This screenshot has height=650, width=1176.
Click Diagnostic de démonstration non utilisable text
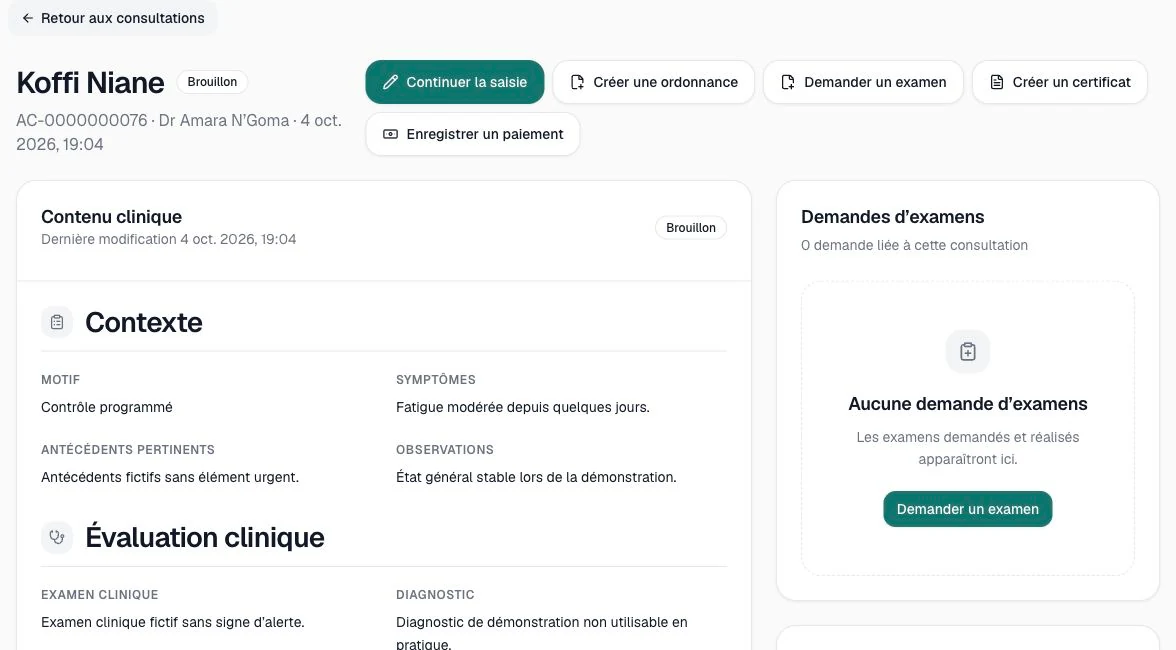pyautogui.click(x=542, y=633)
